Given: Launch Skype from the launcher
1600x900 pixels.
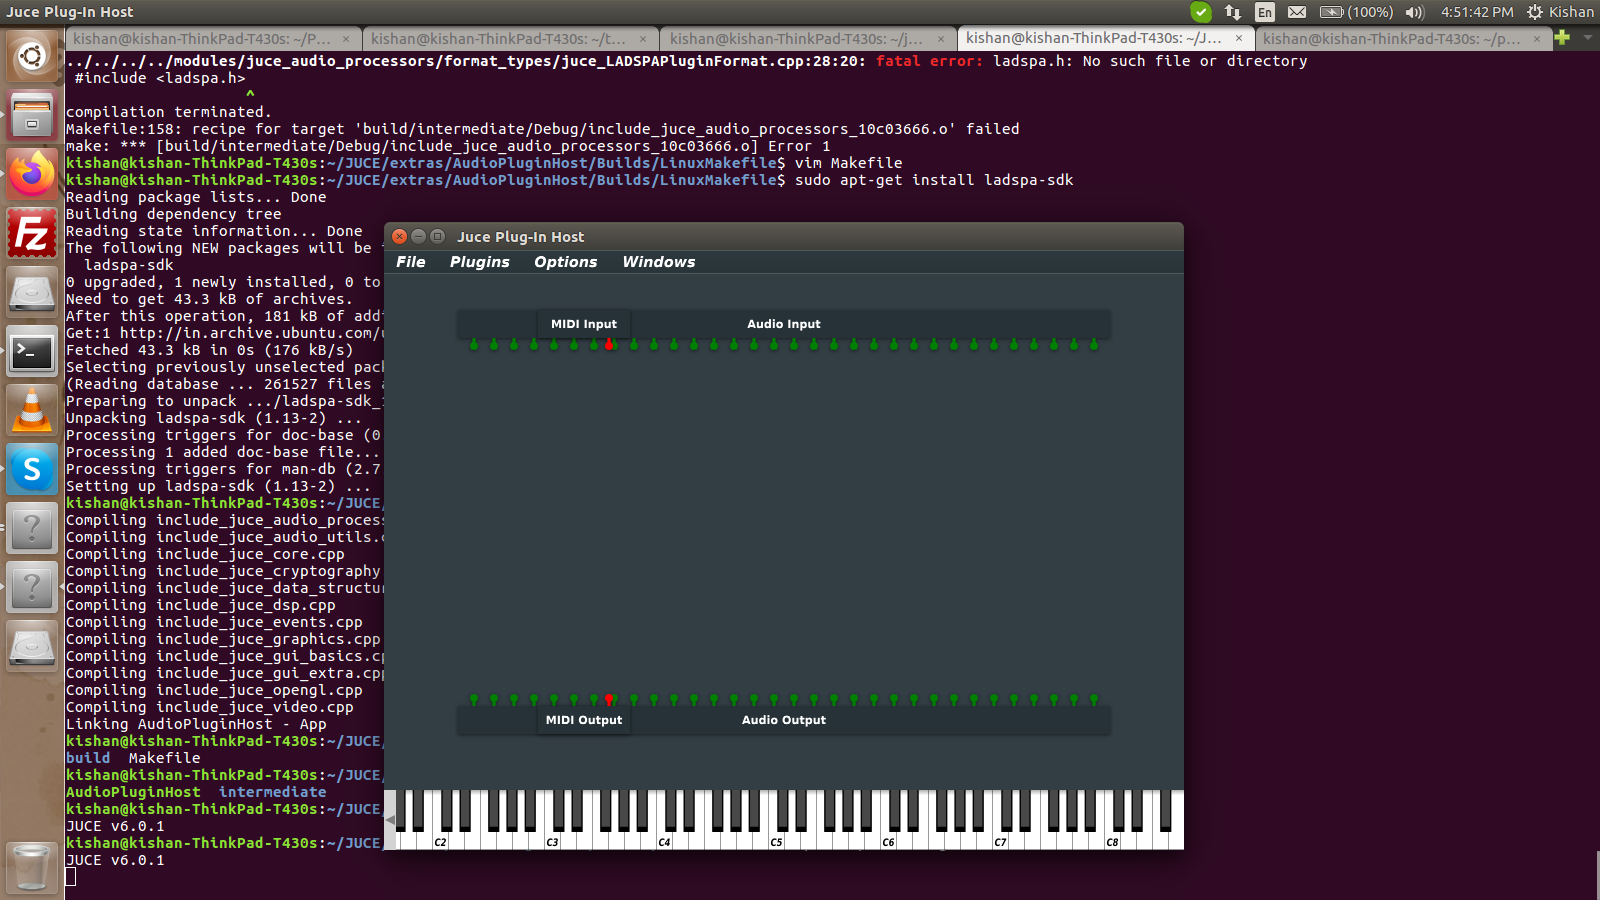Looking at the screenshot, I should coord(32,469).
